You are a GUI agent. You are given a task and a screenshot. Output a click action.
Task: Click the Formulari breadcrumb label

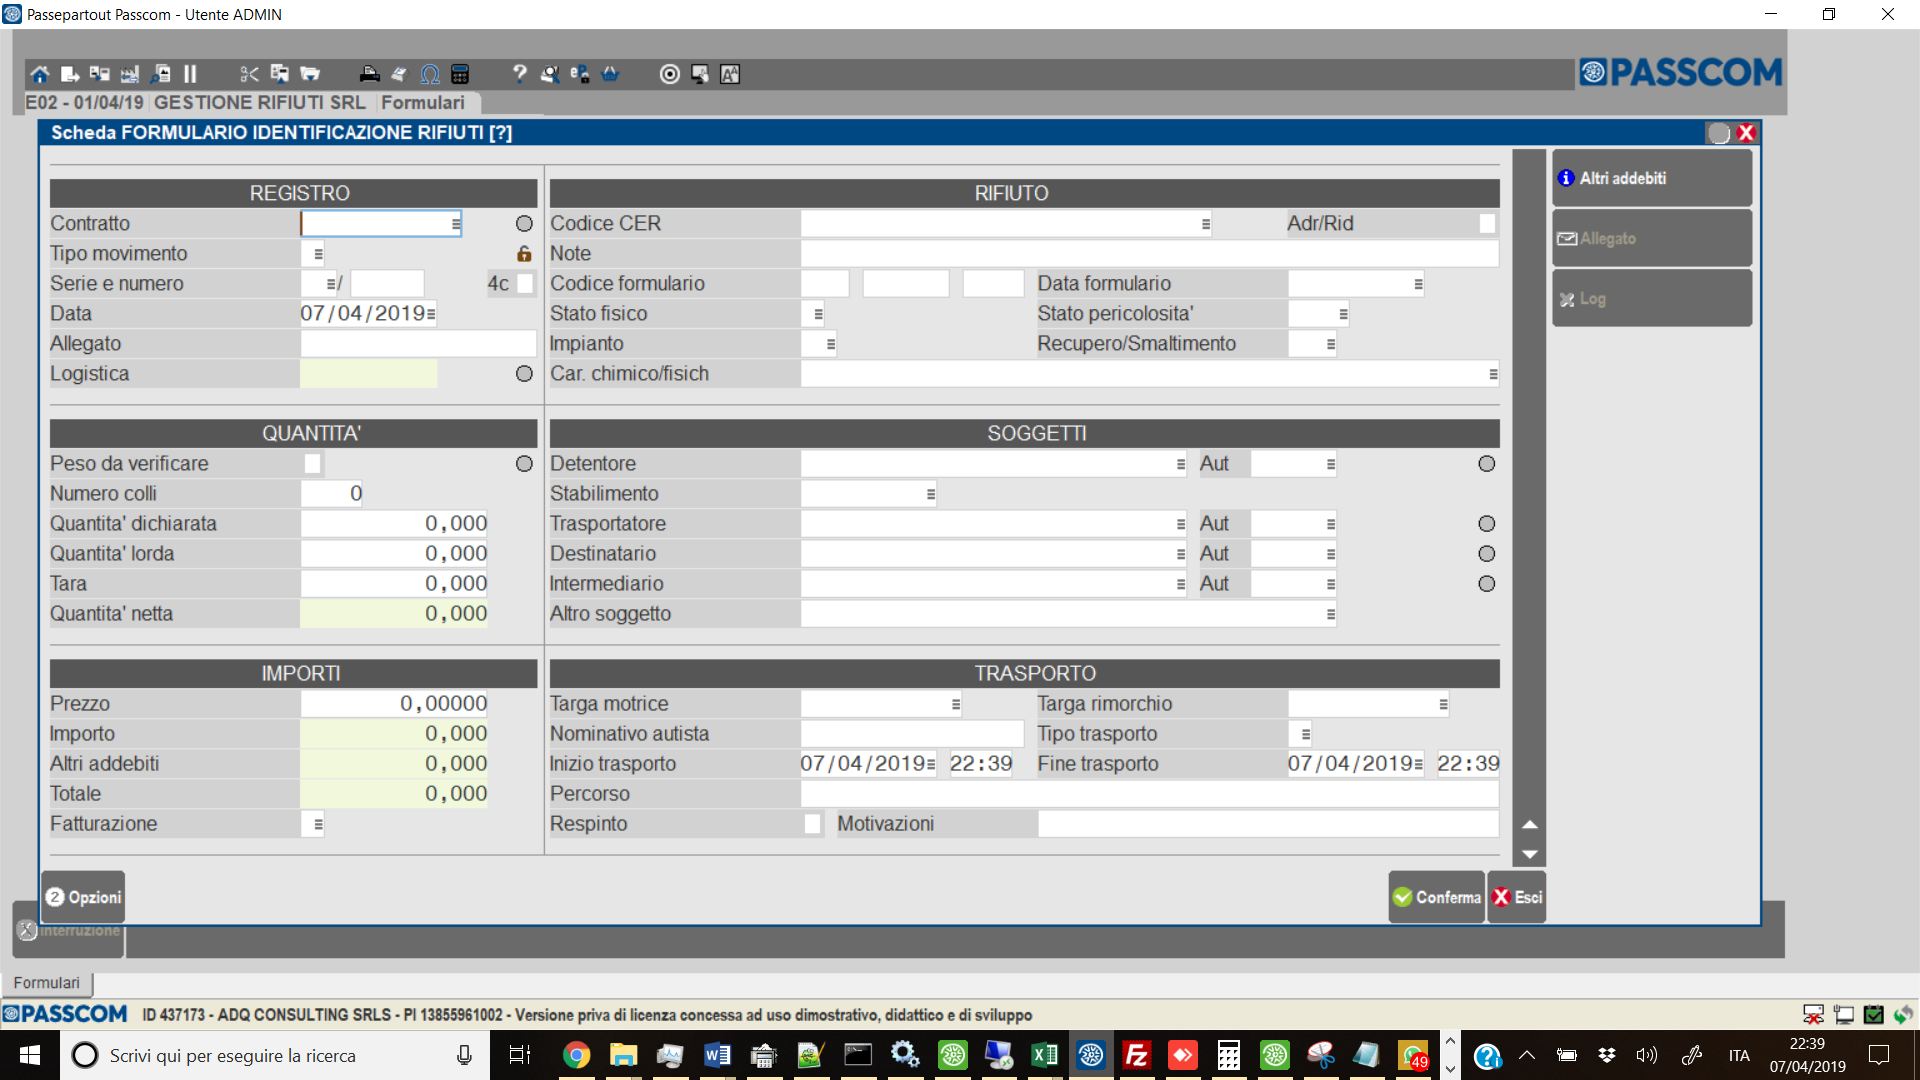pos(423,103)
